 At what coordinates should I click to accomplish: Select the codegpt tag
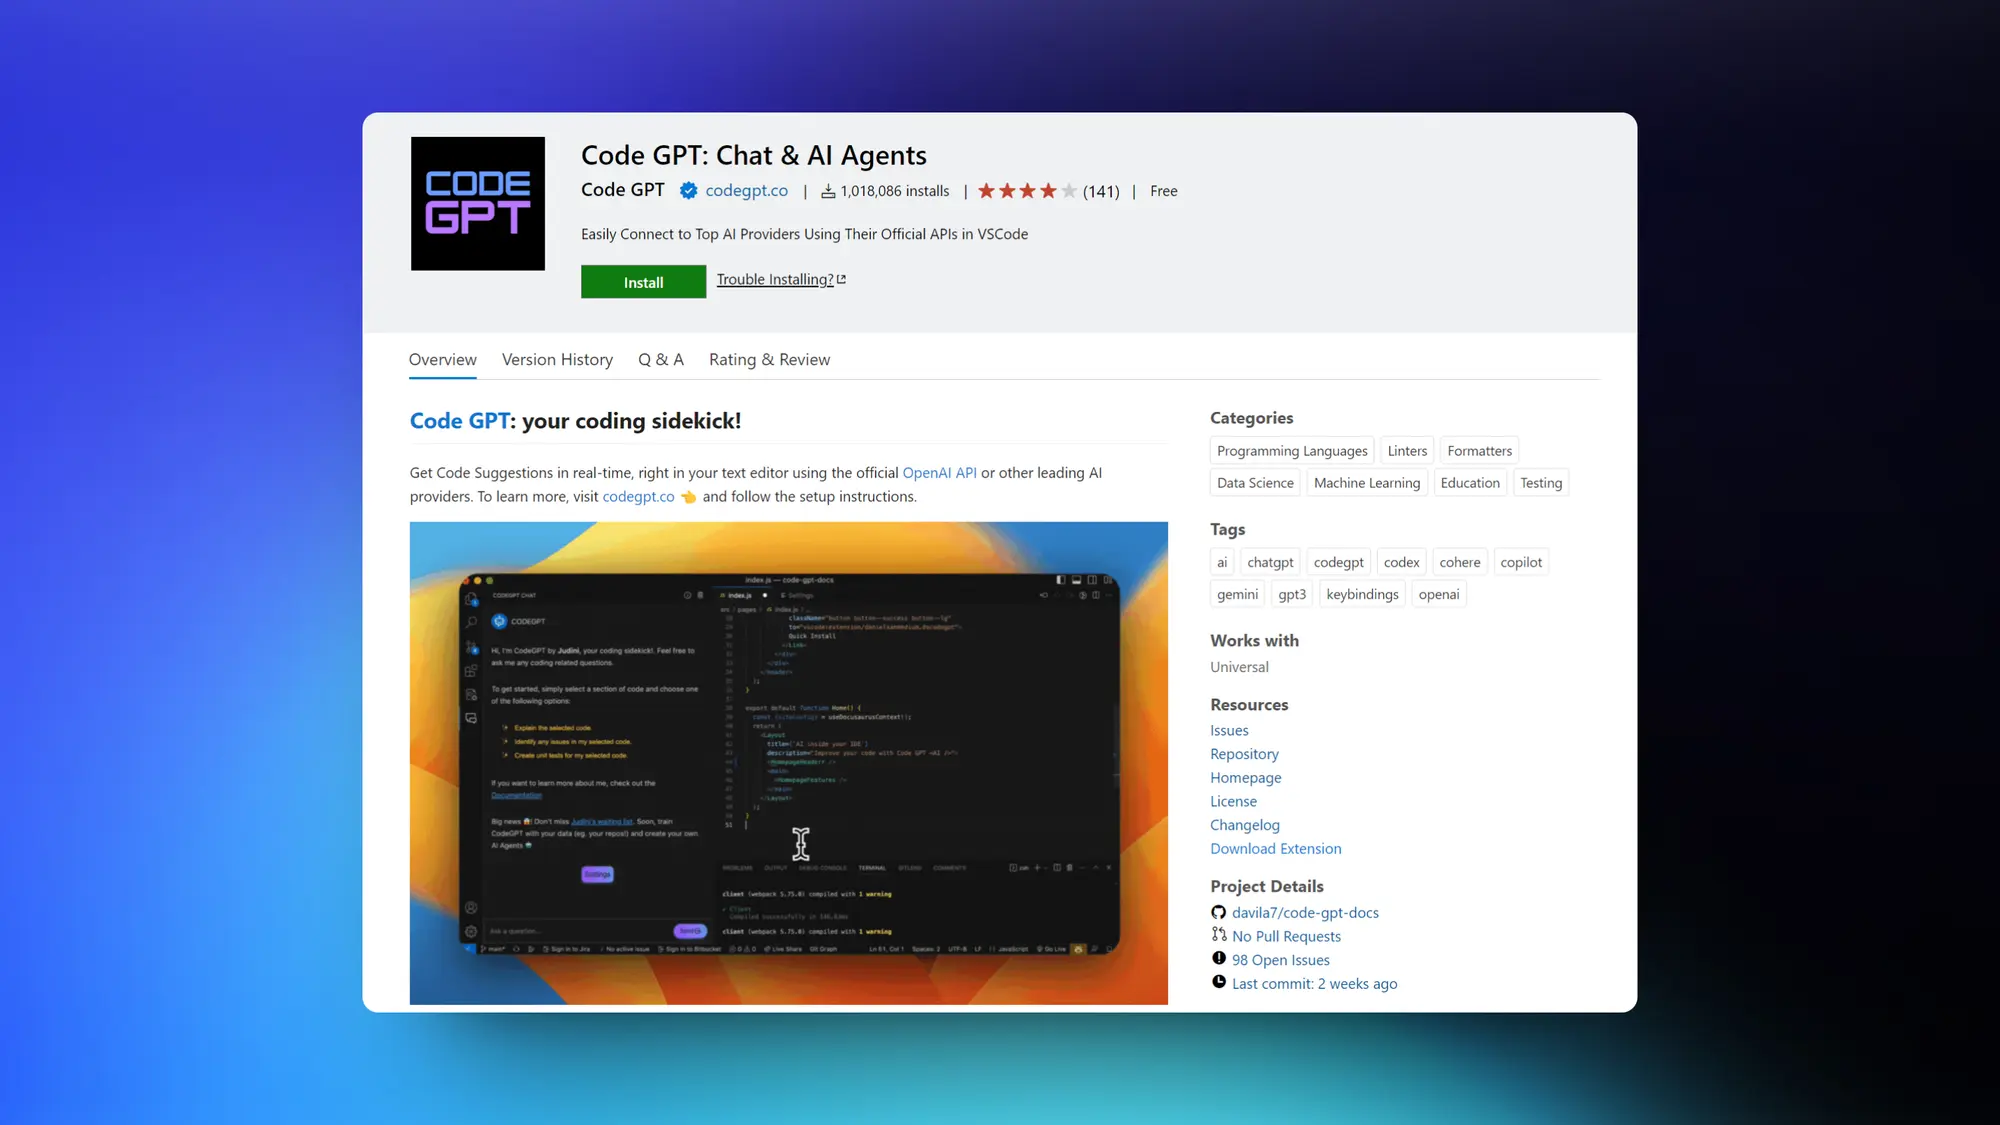point(1338,562)
